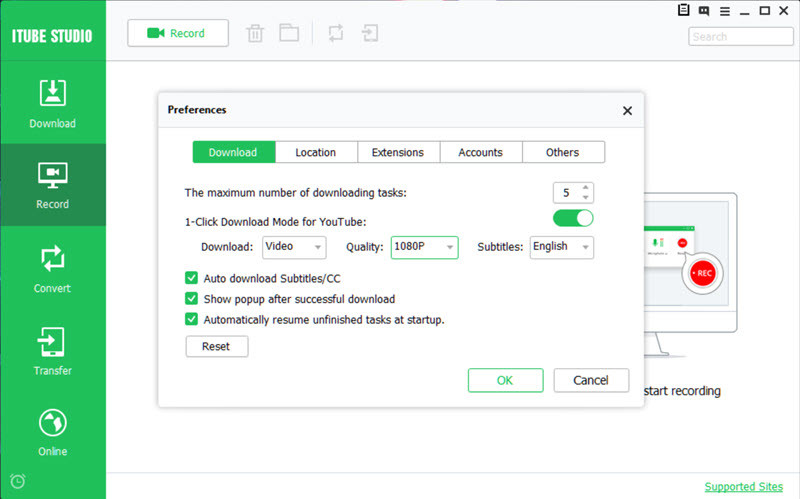Viewport: 800px width, 499px height.
Task: Close the Preferences dialog
Action: click(x=628, y=111)
